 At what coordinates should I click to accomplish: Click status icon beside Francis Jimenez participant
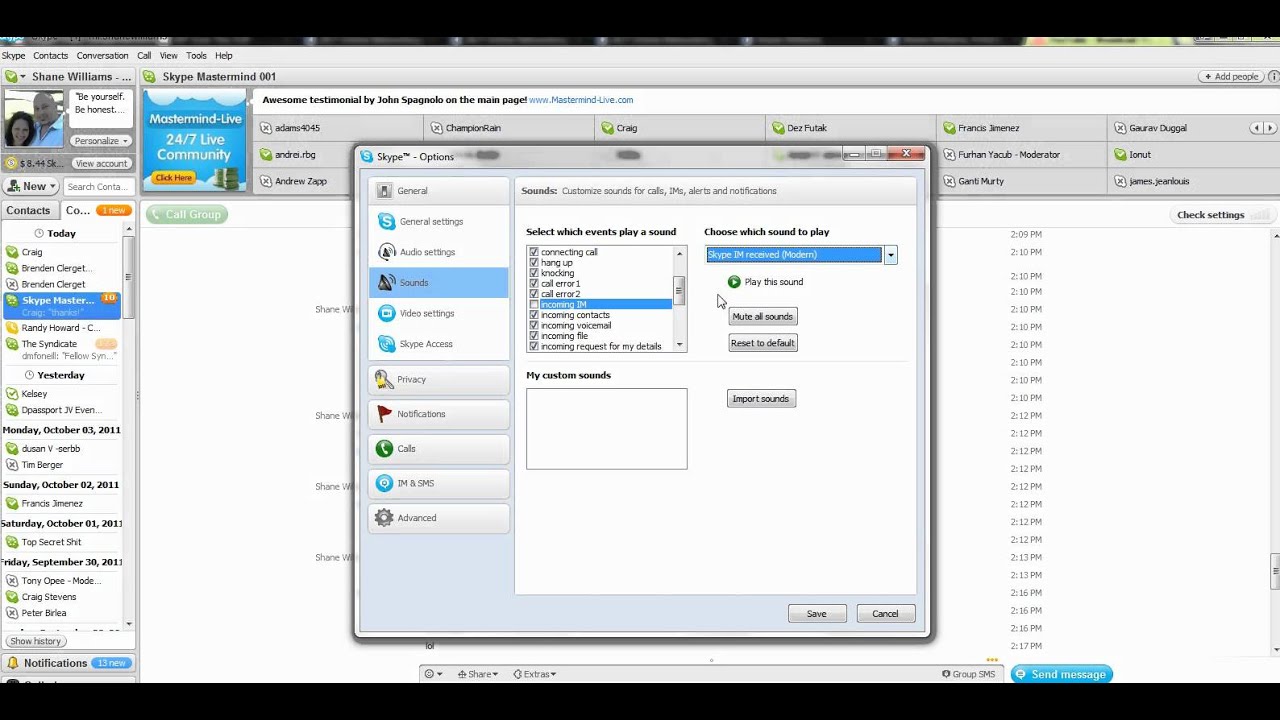[948, 128]
